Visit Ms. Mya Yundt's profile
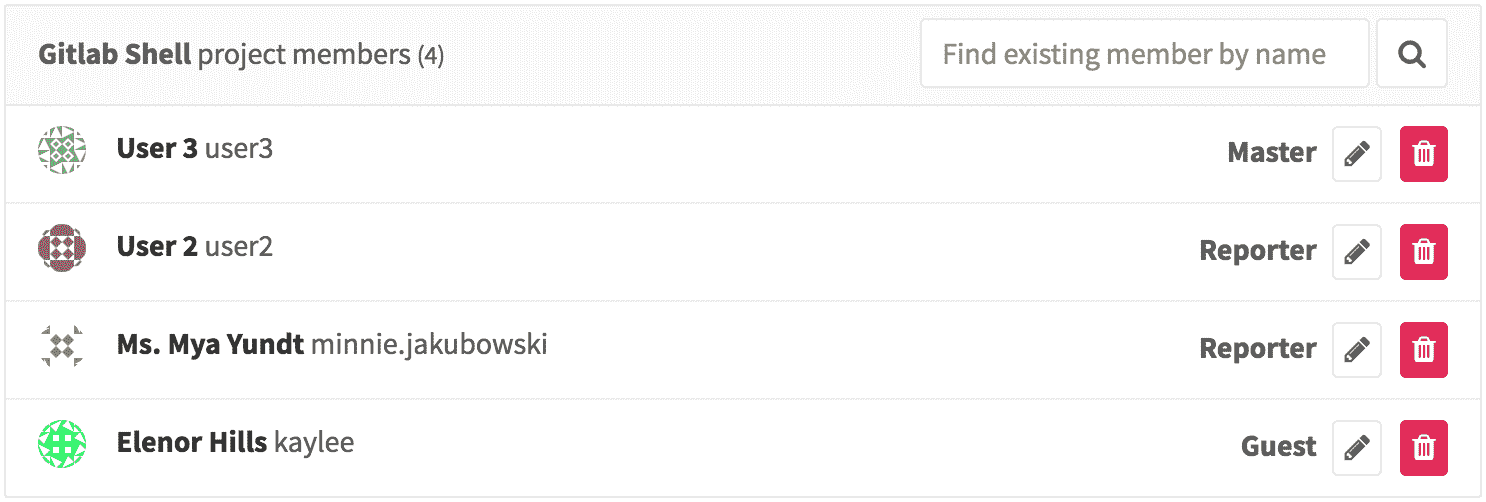Image resolution: width=1486 pixels, height=502 pixels. (x=210, y=345)
